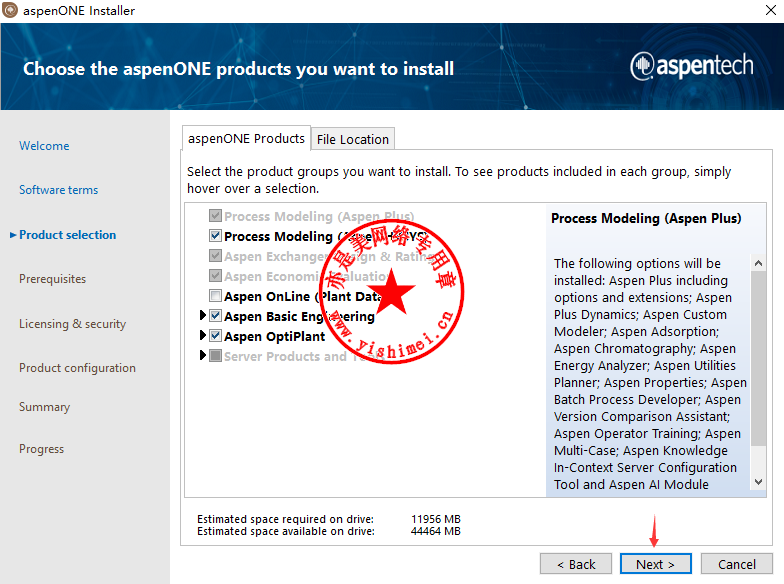Click the Summary sidebar entry
Viewport: 784px width, 584px height.
(x=44, y=407)
